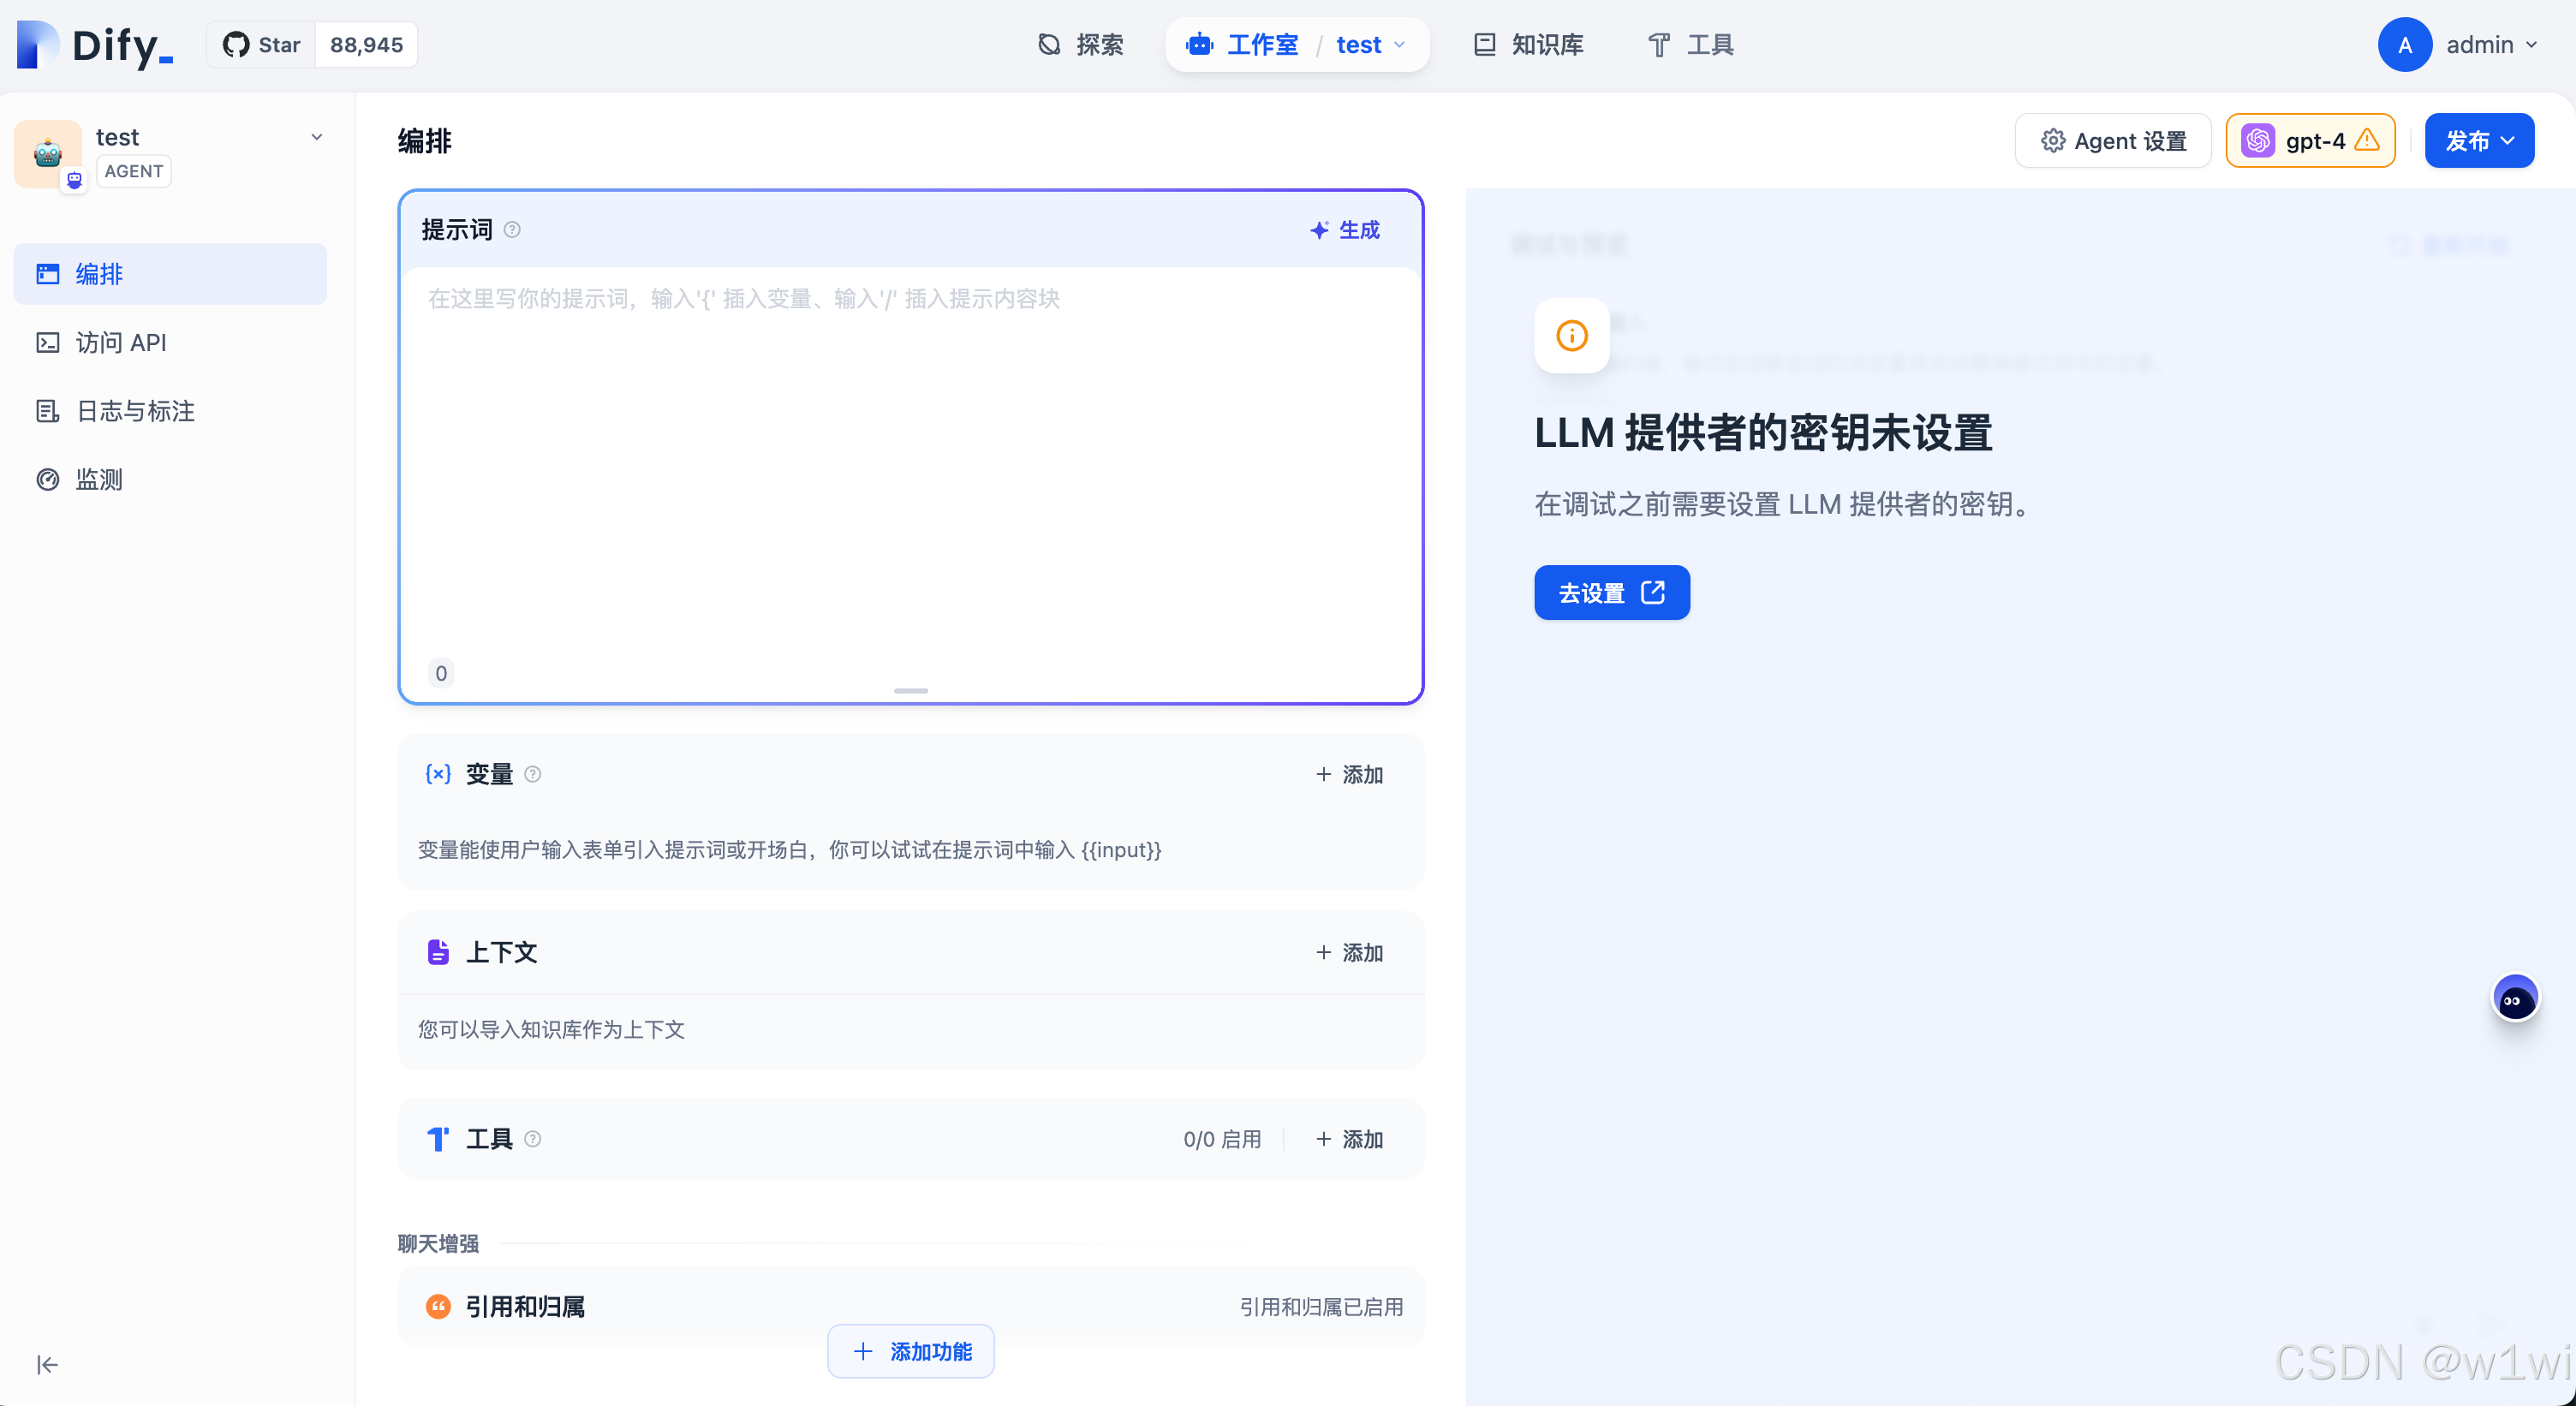The width and height of the screenshot is (2576, 1406).
Task: Click the 日志与标注 logs icon
Action: (47, 411)
